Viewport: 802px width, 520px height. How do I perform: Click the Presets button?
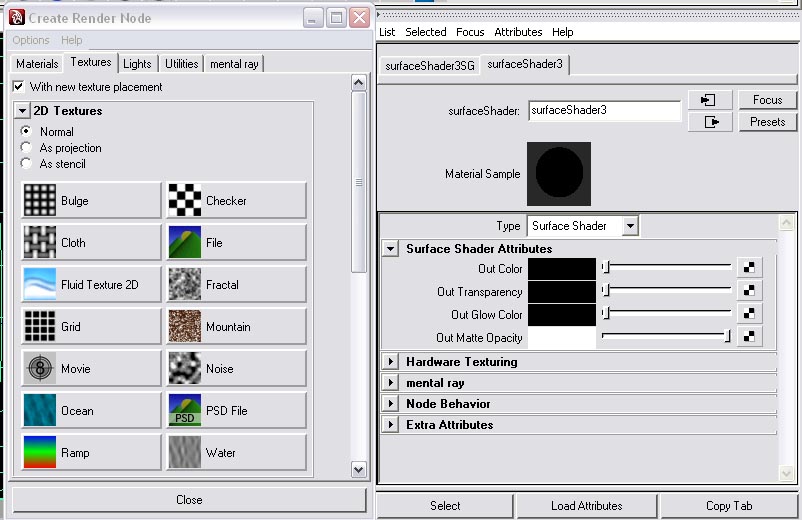[767, 122]
